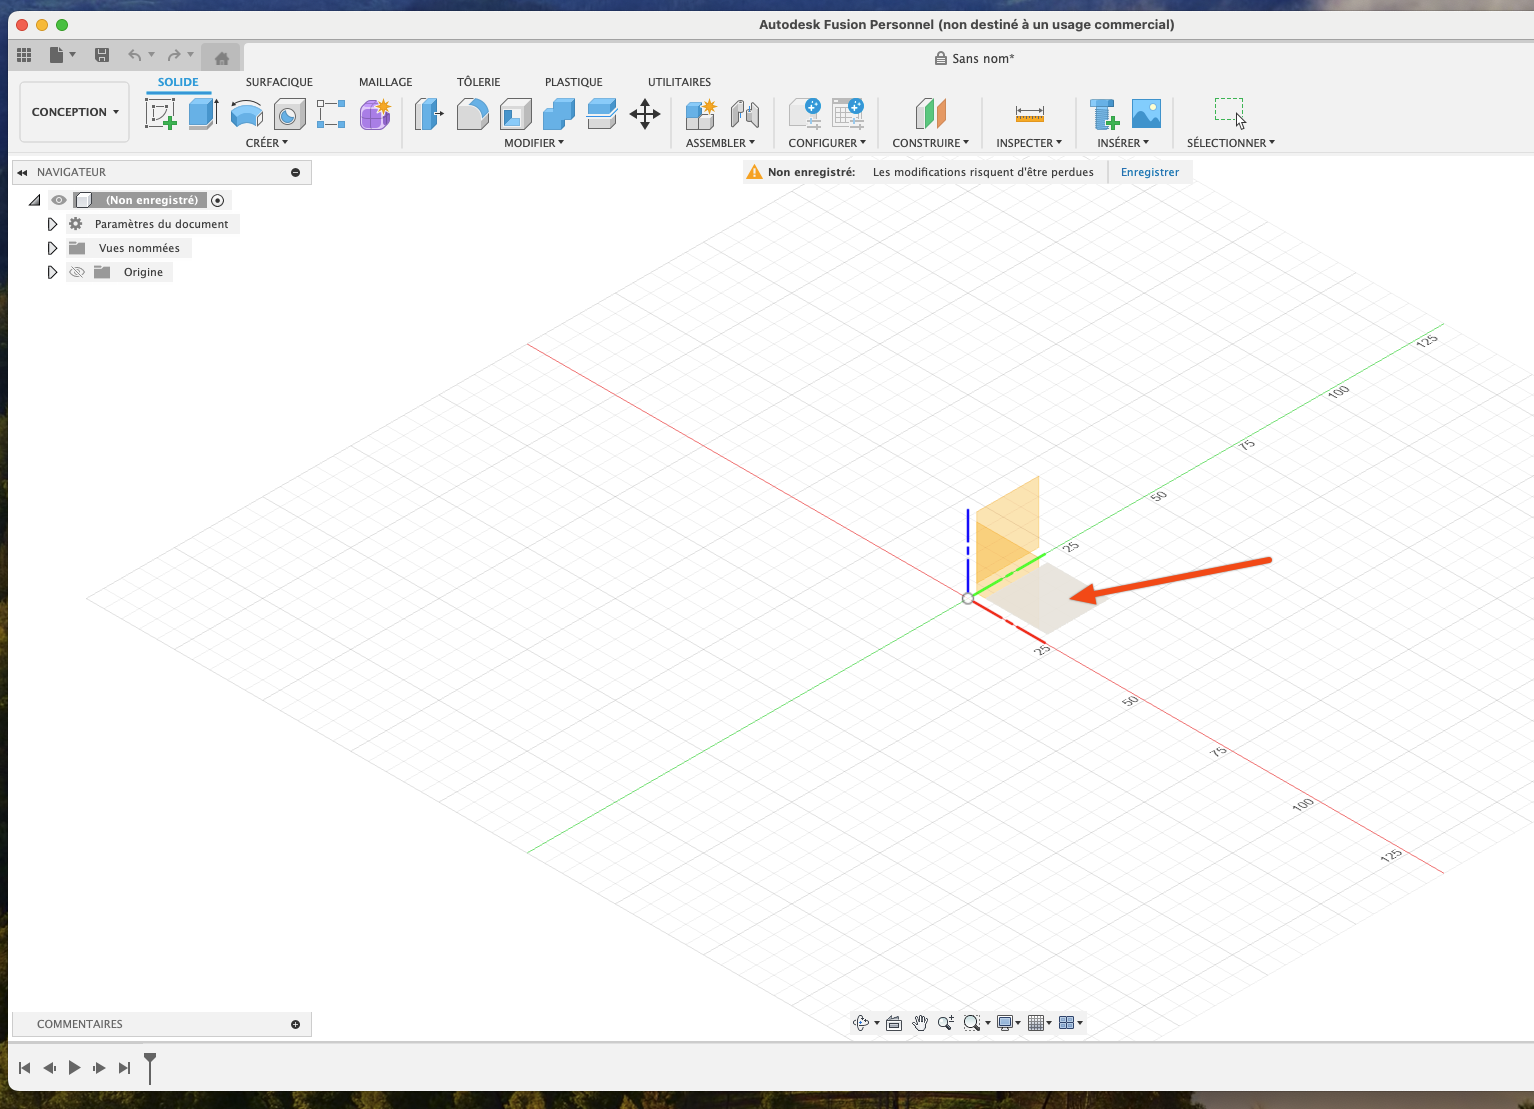
Task: Open the CRÉER dropdown menu
Action: click(x=267, y=143)
